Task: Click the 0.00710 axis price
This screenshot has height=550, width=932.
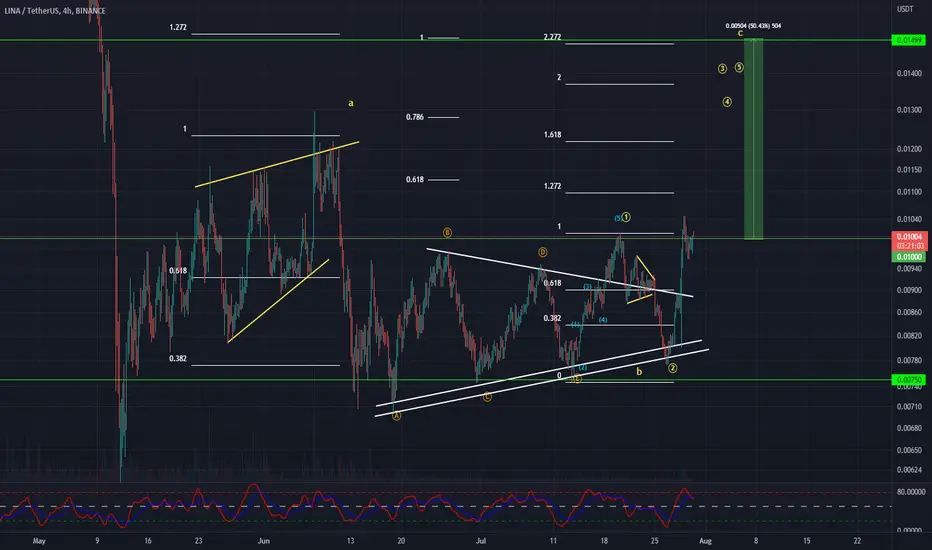Action: pos(909,407)
